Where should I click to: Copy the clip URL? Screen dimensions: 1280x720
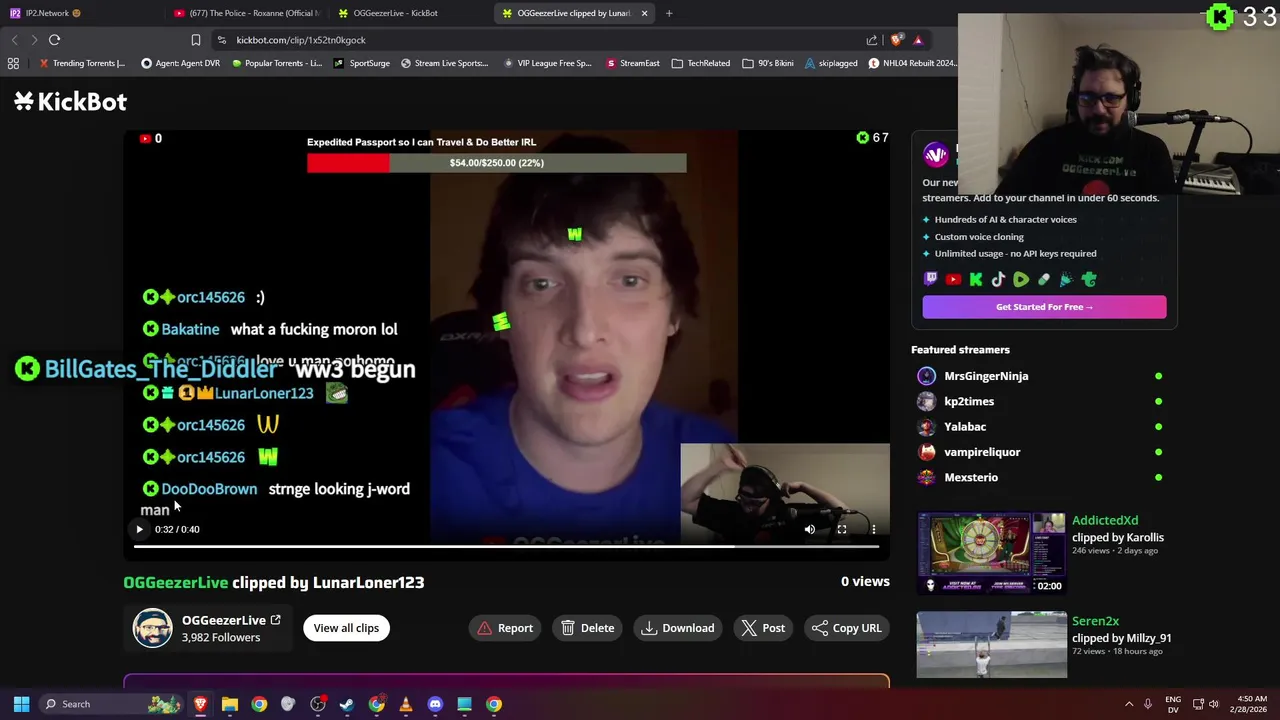pos(847,628)
